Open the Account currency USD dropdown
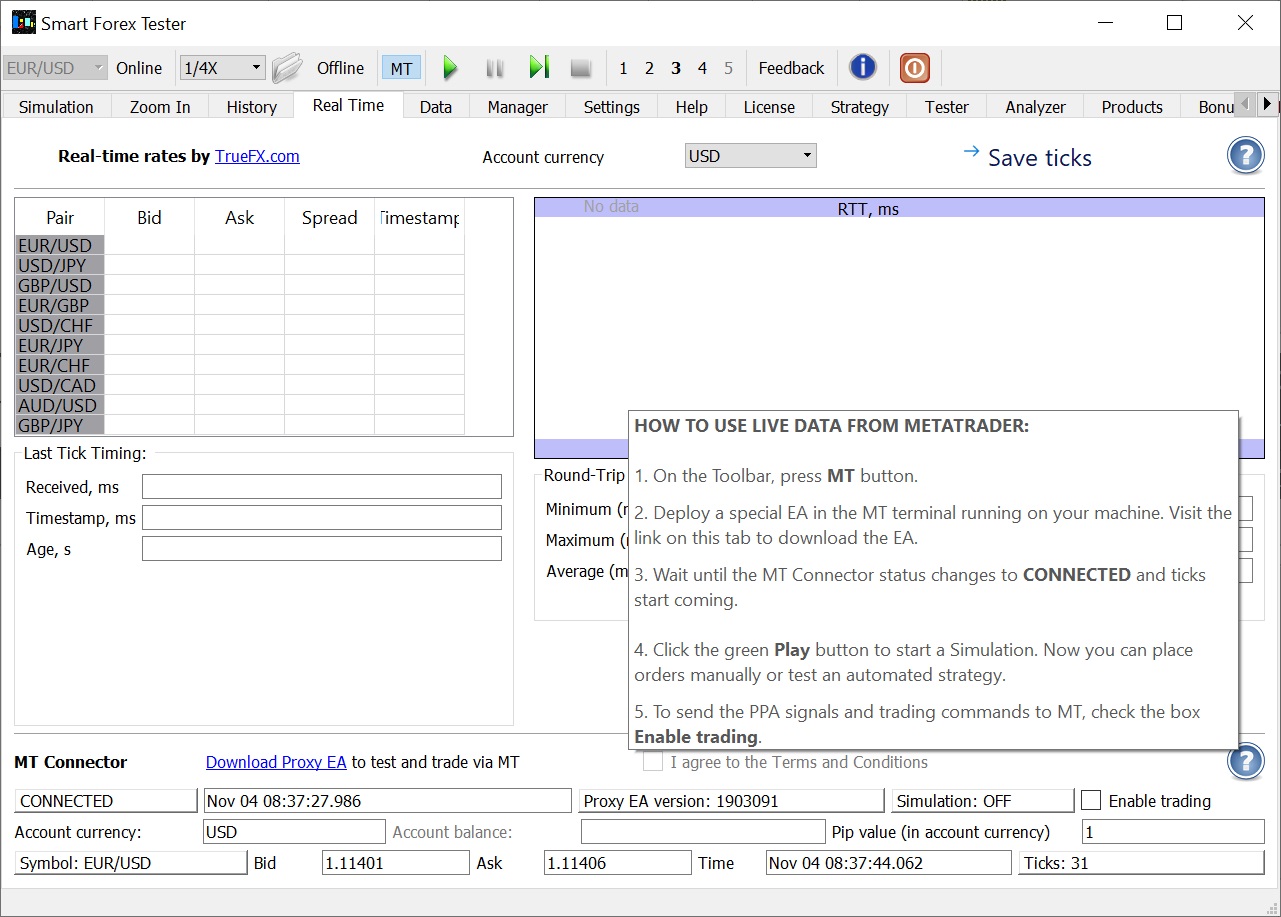 click(751, 156)
